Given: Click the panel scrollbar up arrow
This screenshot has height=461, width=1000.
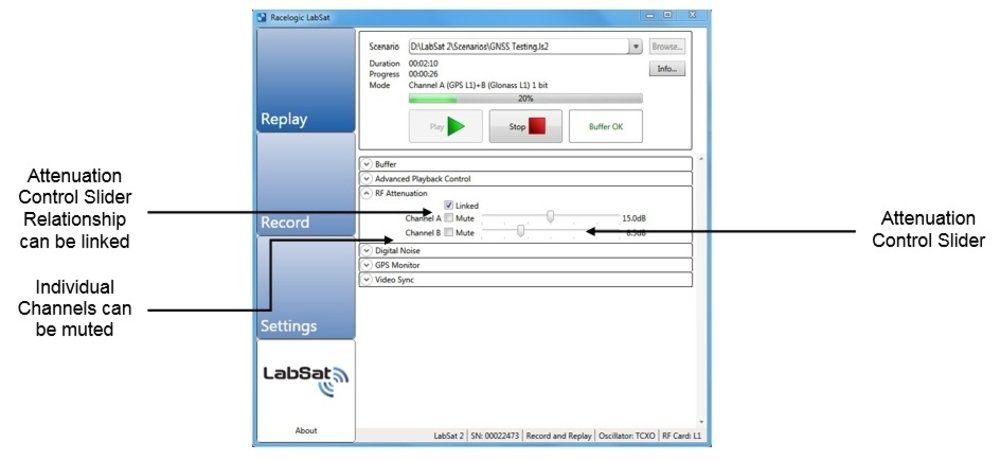Looking at the screenshot, I should [701, 159].
